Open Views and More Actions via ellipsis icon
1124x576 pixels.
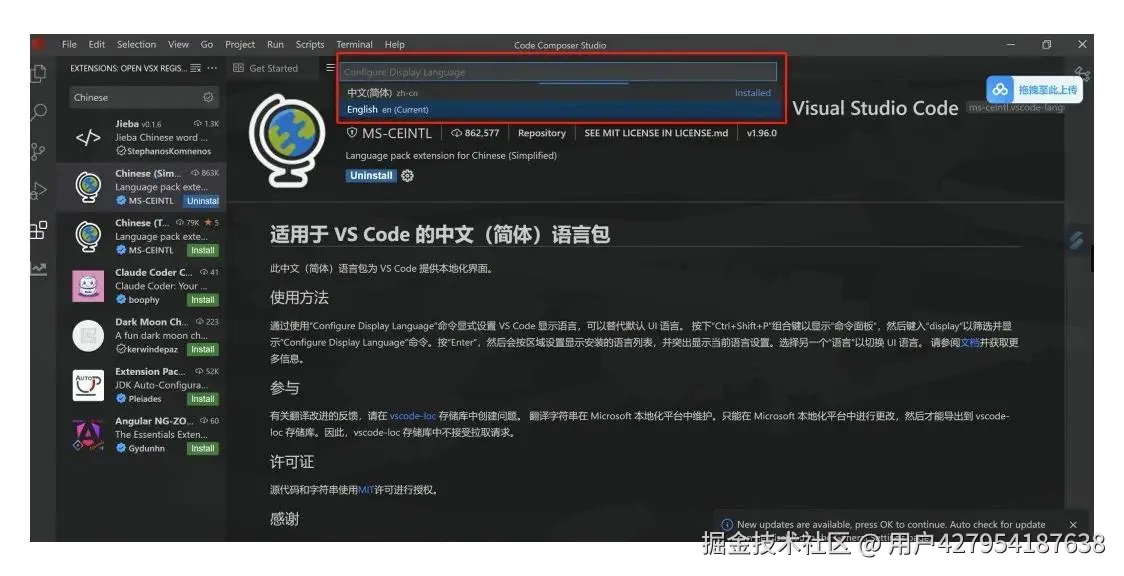(210, 68)
